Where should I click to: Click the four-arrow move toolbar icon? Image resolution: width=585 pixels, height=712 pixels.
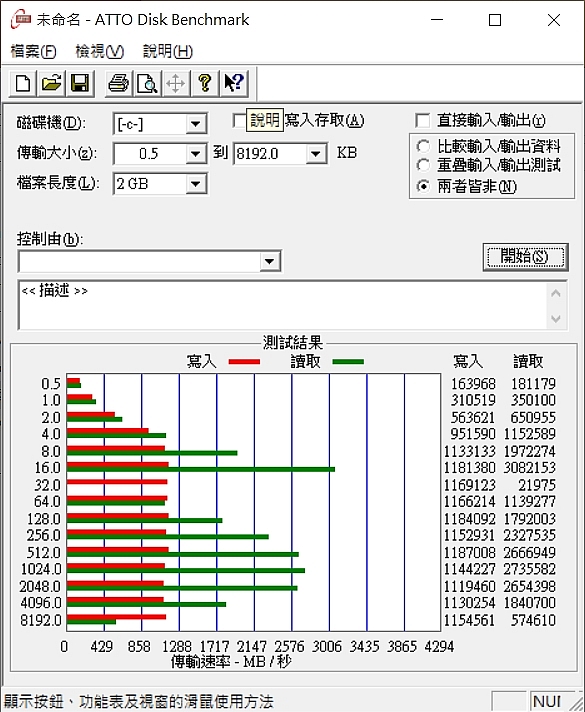(x=176, y=84)
